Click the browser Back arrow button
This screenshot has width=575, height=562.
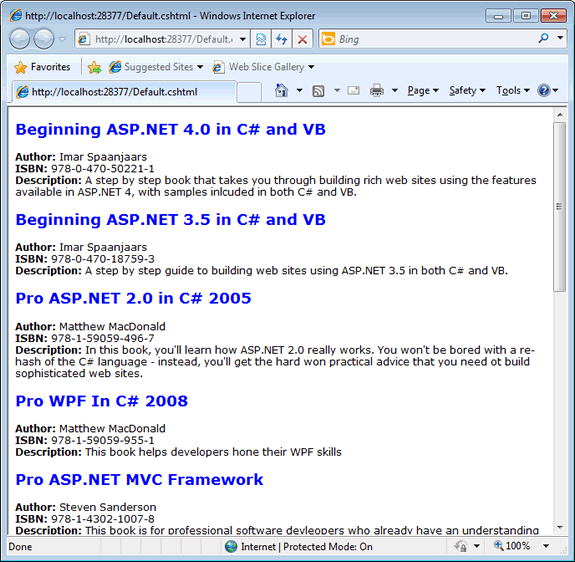[19, 39]
